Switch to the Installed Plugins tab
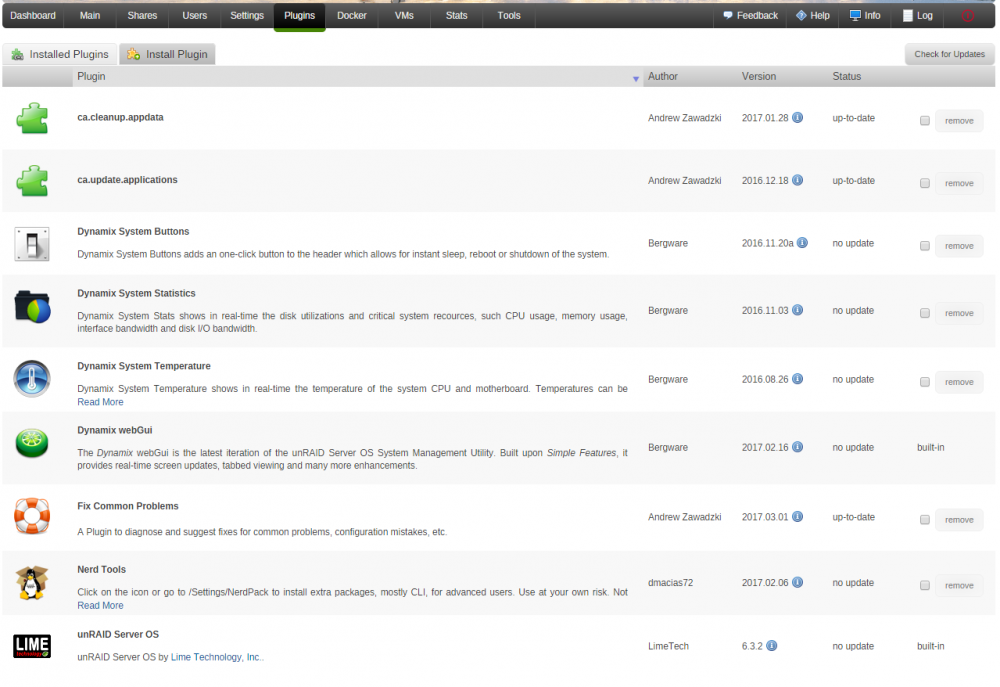 [61, 54]
